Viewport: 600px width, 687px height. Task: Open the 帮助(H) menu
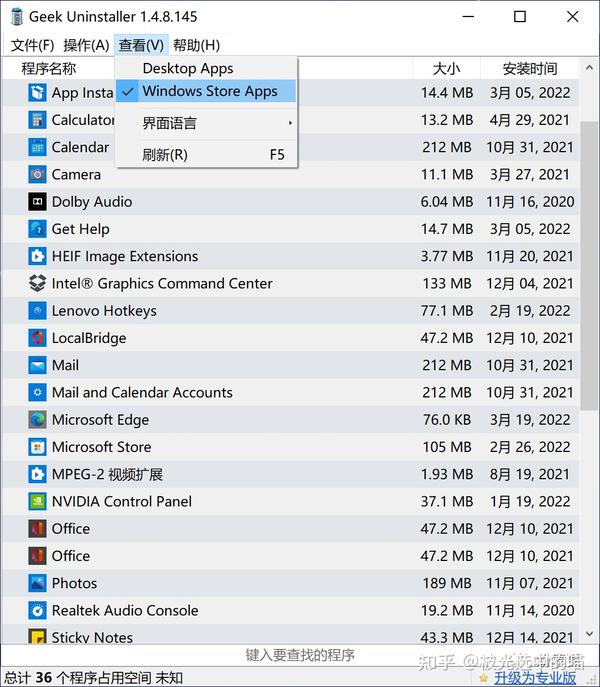[x=196, y=45]
